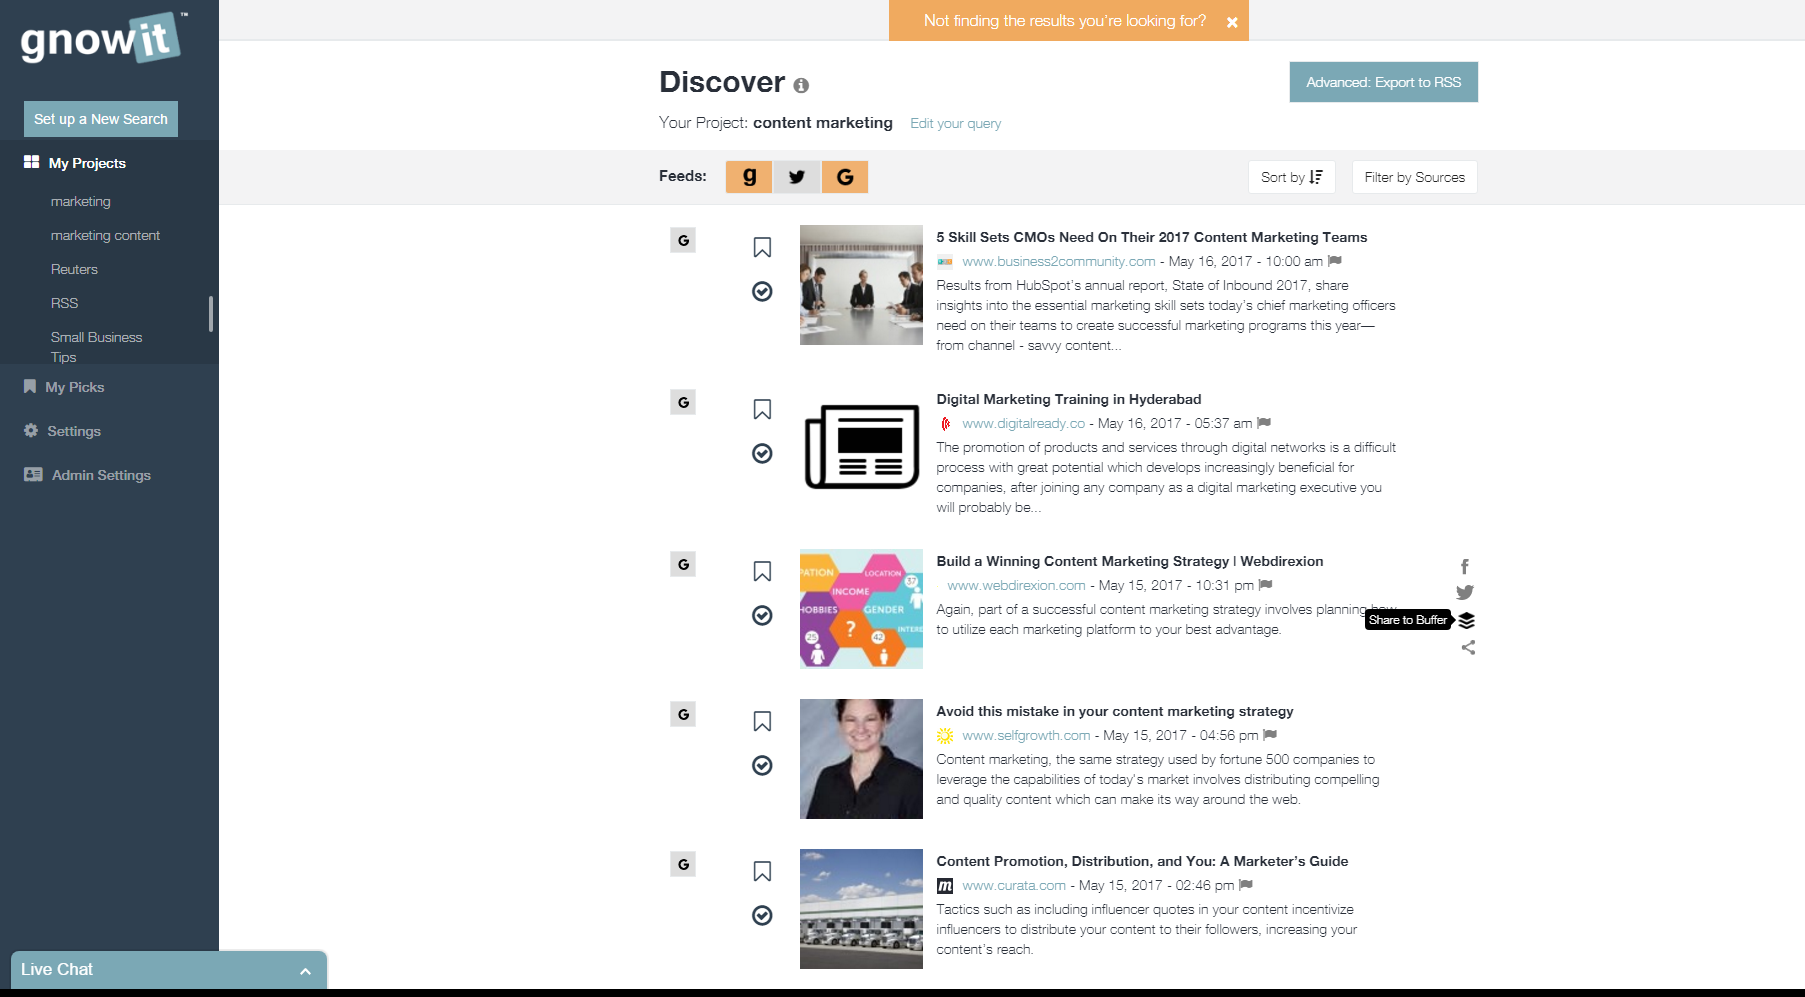This screenshot has height=997, width=1805.
Task: Flag the digitalready.co article
Action: (1264, 423)
